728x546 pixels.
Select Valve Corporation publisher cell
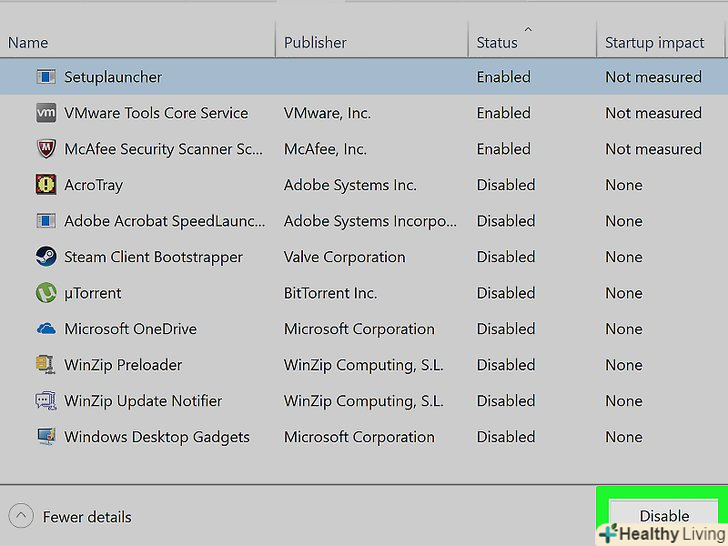pyautogui.click(x=344, y=257)
